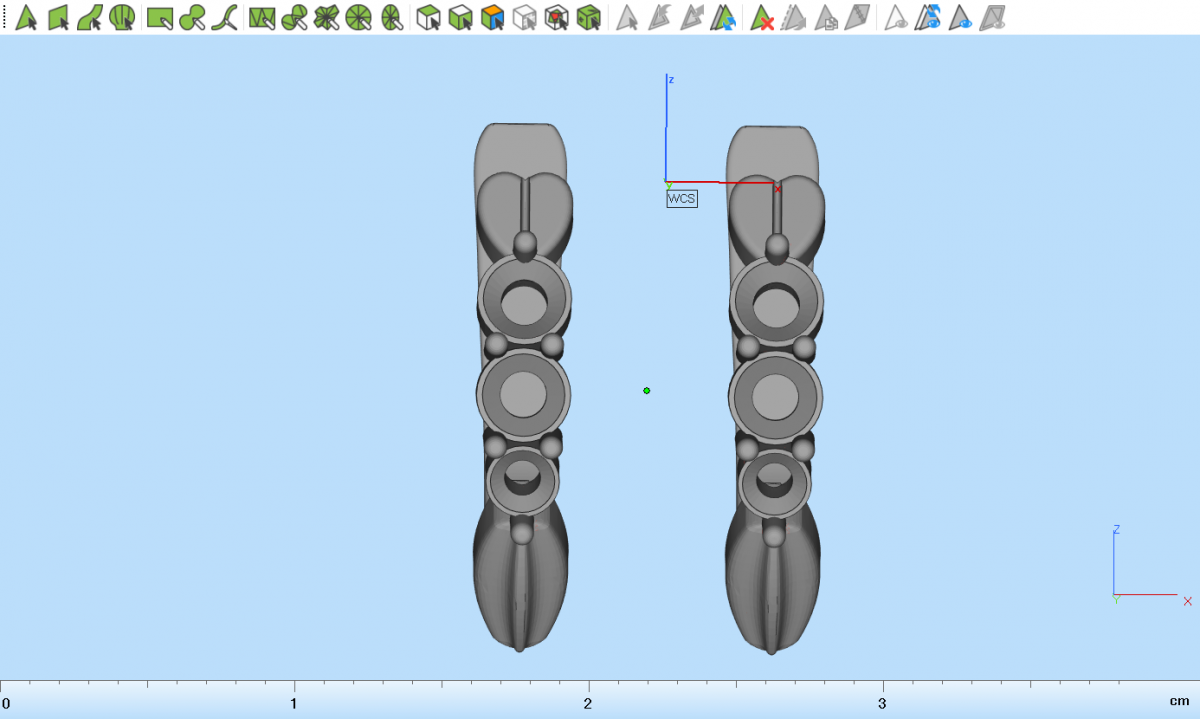This screenshot has width=1200, height=719.
Task: Click the ruler mark labeled 3
Action: click(882, 702)
